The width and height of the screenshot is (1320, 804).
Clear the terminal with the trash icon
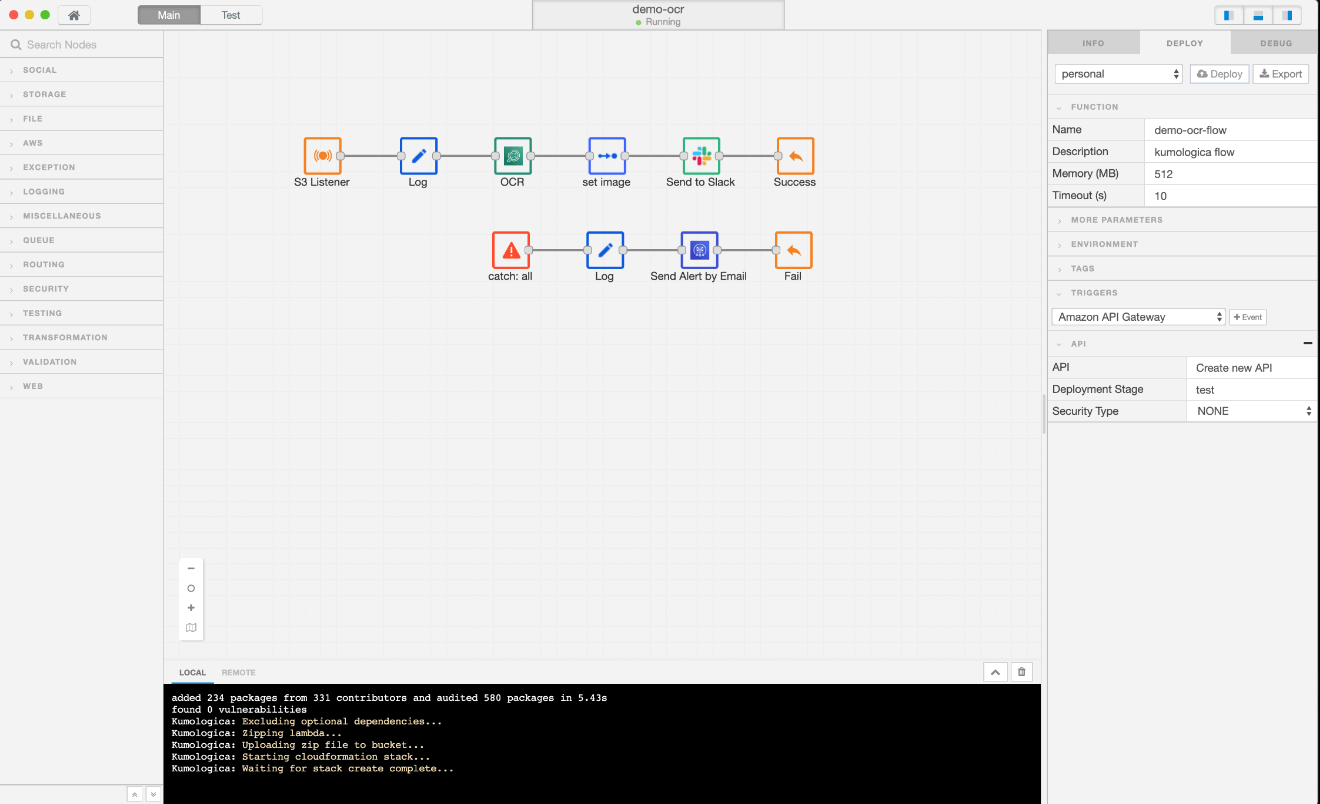1021,672
